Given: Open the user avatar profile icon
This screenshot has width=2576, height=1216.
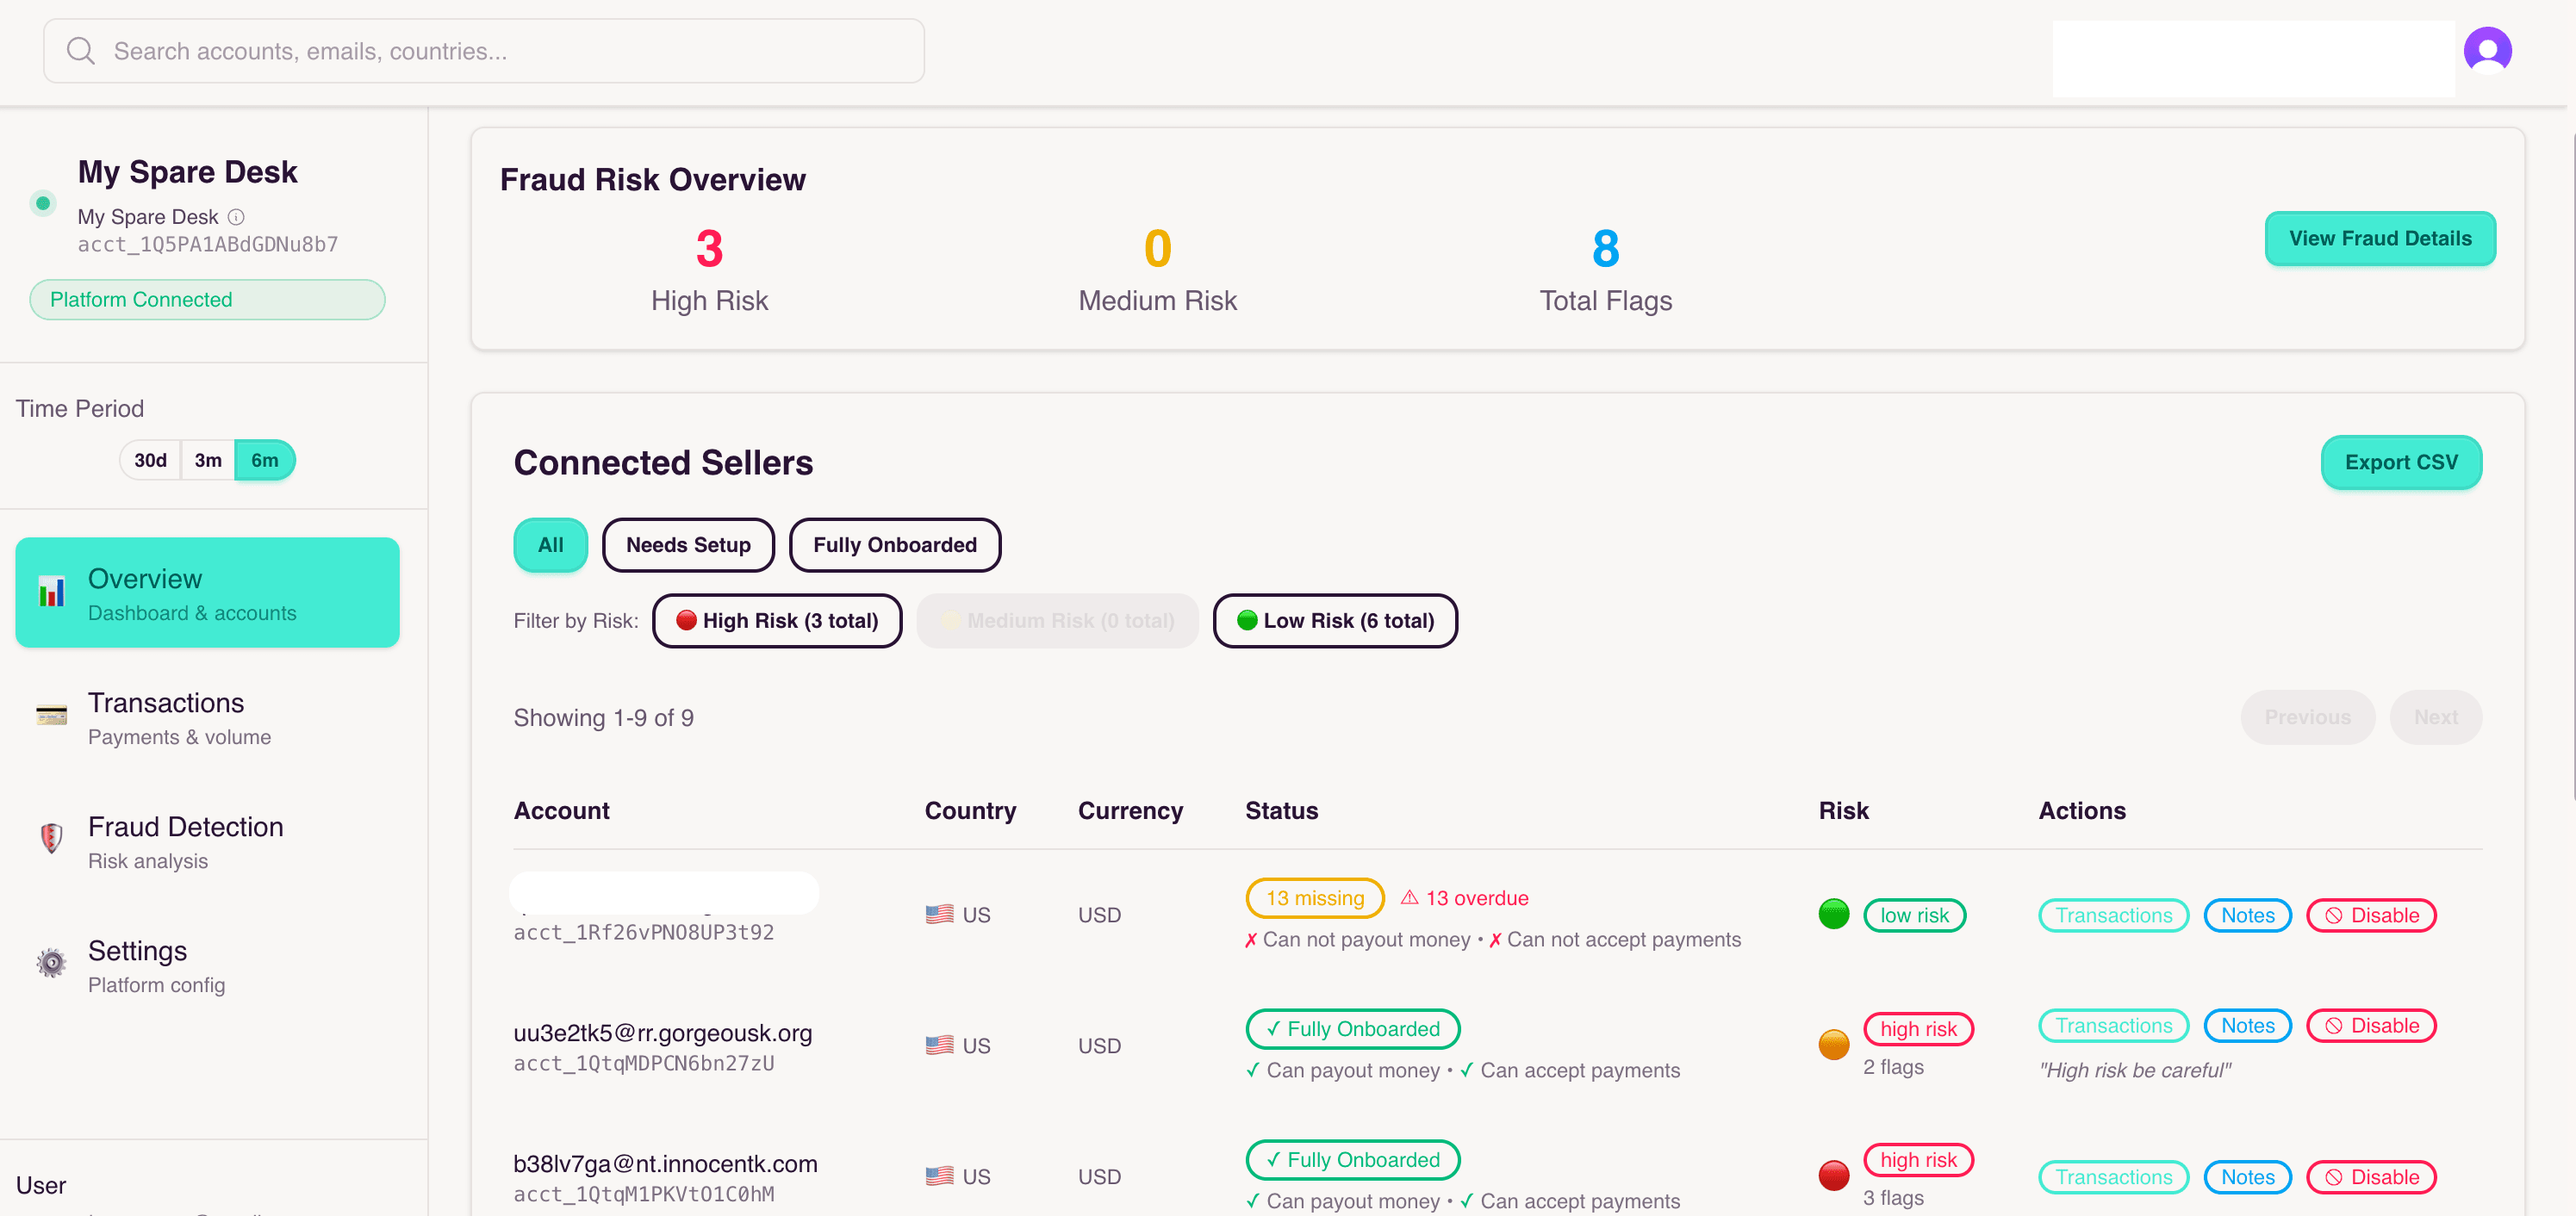Looking at the screenshot, I should [2488, 50].
